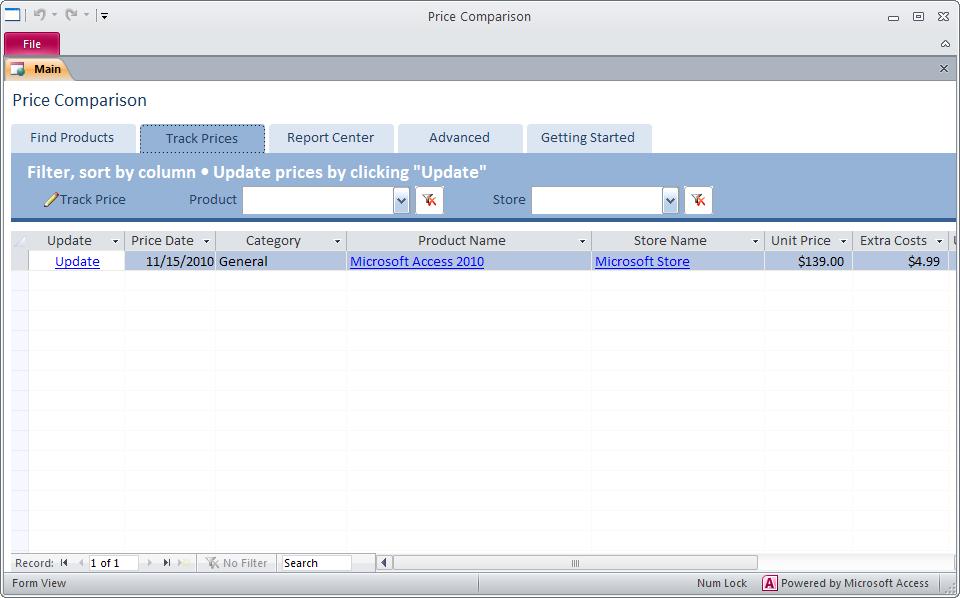Open the Microsoft Access 2010 product link
The image size is (960, 598).
[417, 261]
